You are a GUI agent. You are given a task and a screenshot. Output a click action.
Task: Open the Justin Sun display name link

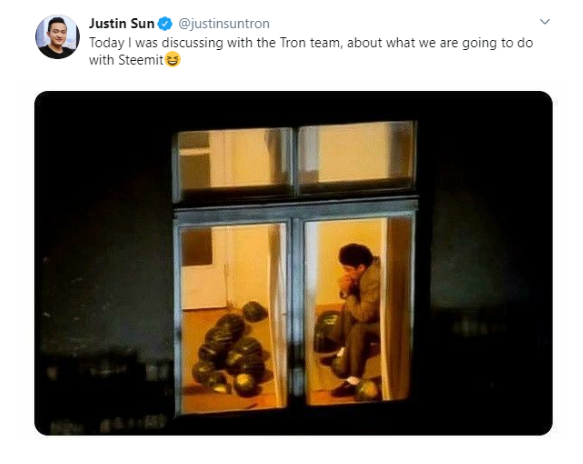click(122, 23)
